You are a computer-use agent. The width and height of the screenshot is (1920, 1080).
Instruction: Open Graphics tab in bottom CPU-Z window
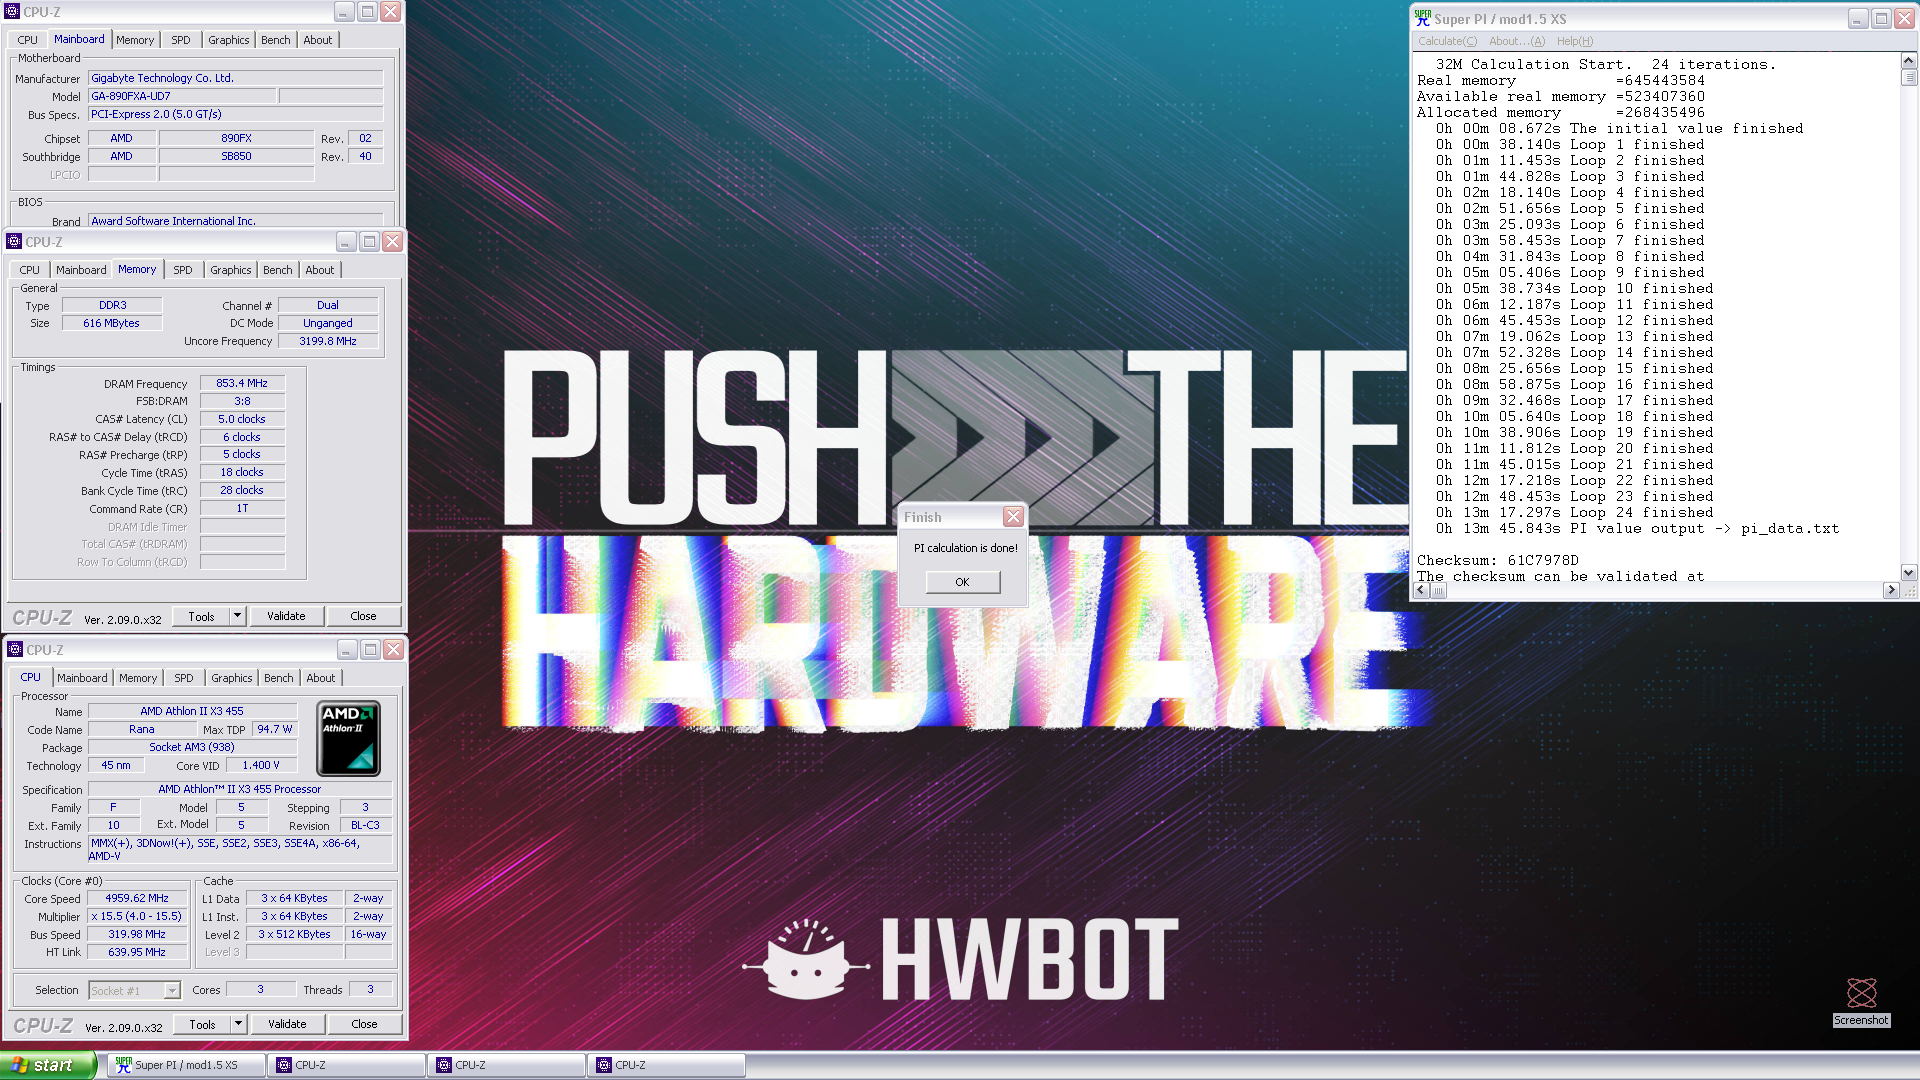(x=232, y=678)
